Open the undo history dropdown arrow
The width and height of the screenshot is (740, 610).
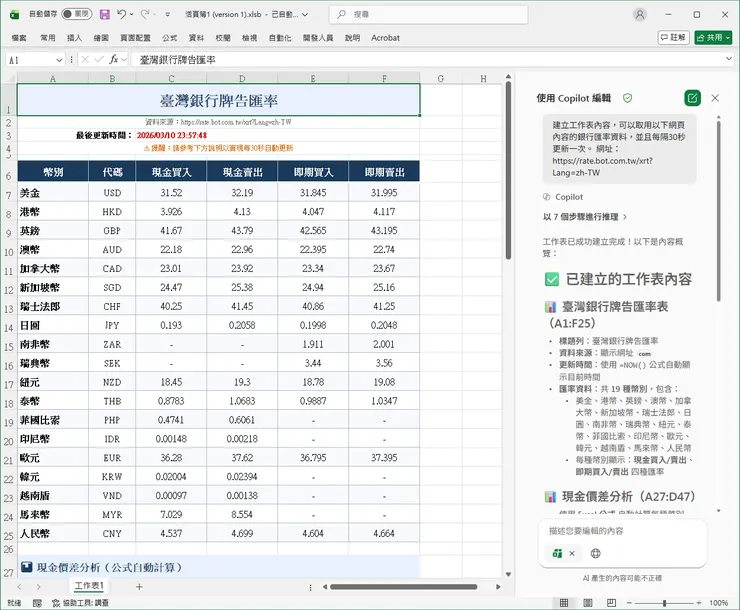pyautogui.click(x=132, y=15)
